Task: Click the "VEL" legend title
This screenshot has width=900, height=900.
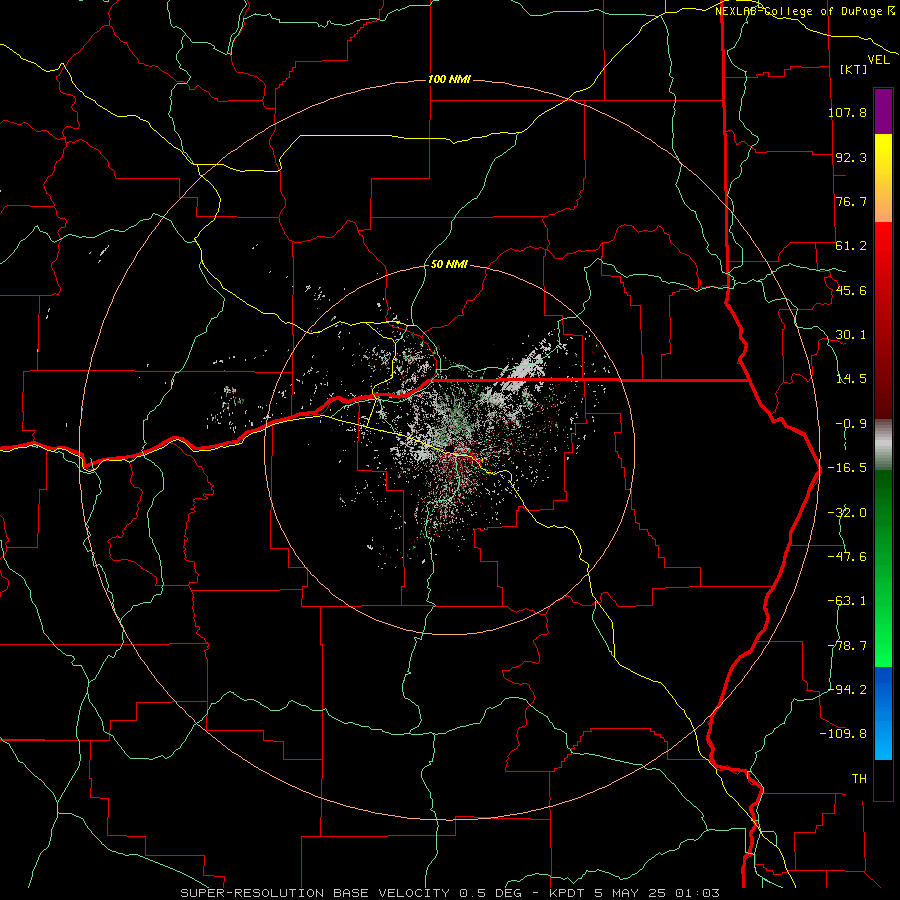Action: click(x=878, y=59)
